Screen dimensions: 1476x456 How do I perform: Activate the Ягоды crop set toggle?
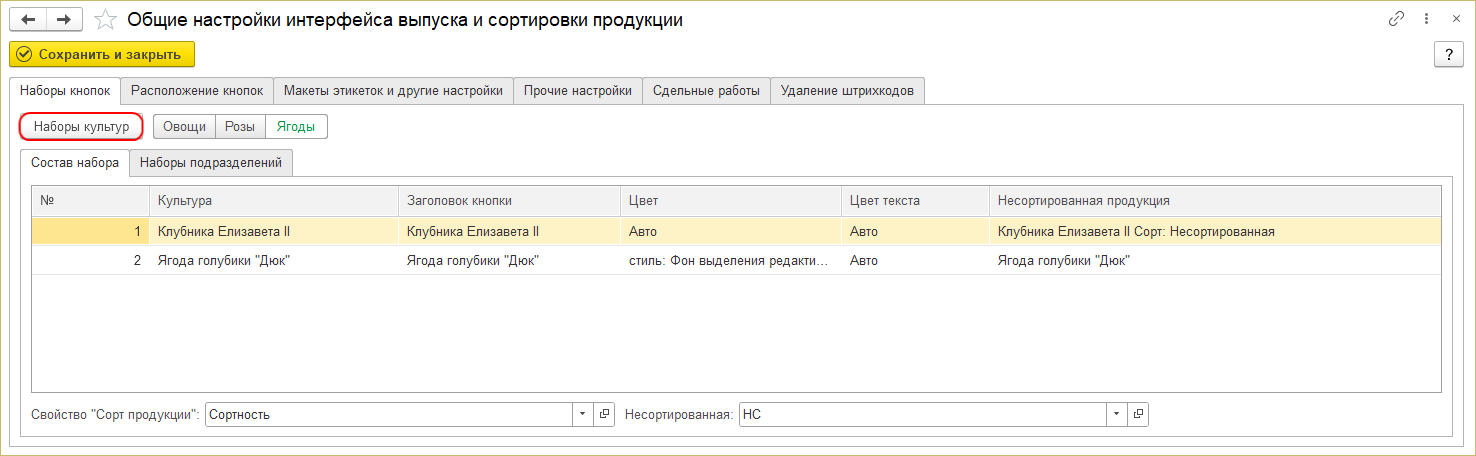[x=296, y=127]
